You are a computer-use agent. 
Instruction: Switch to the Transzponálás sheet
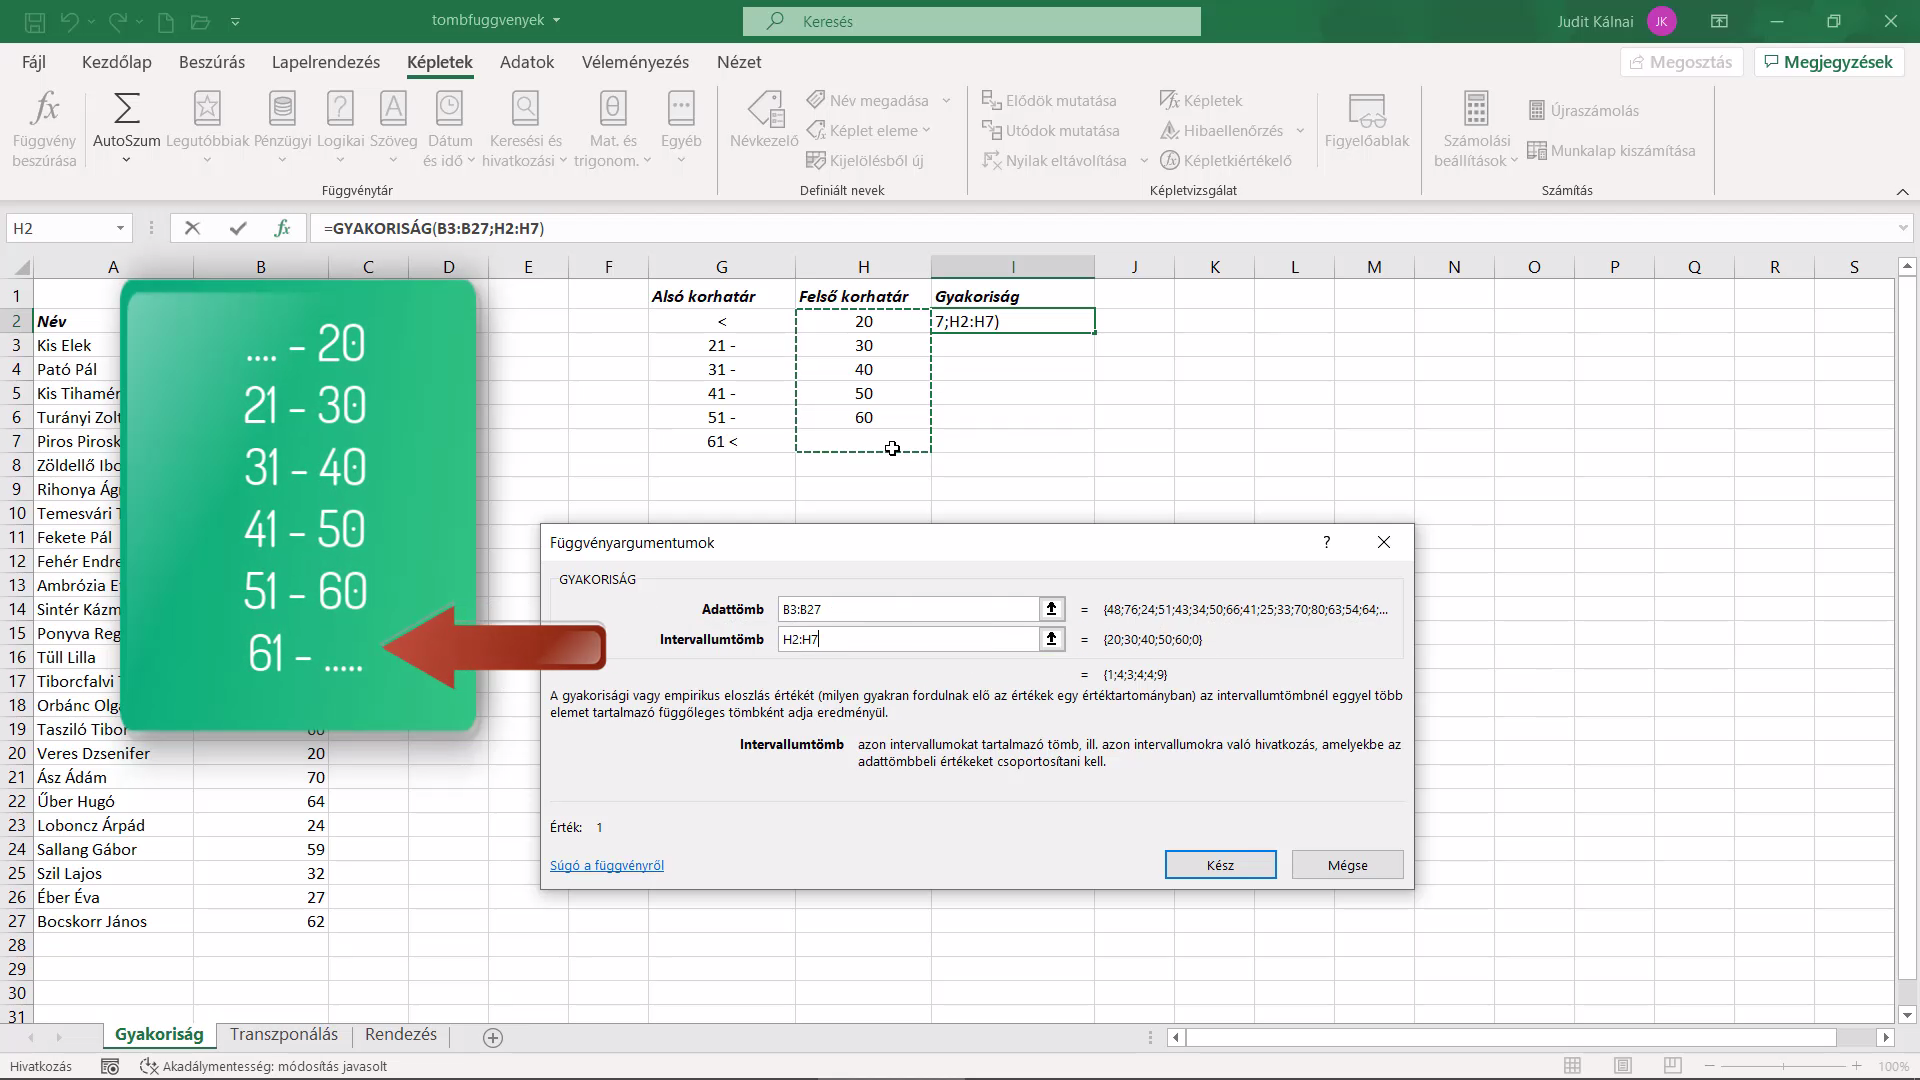coord(284,1035)
